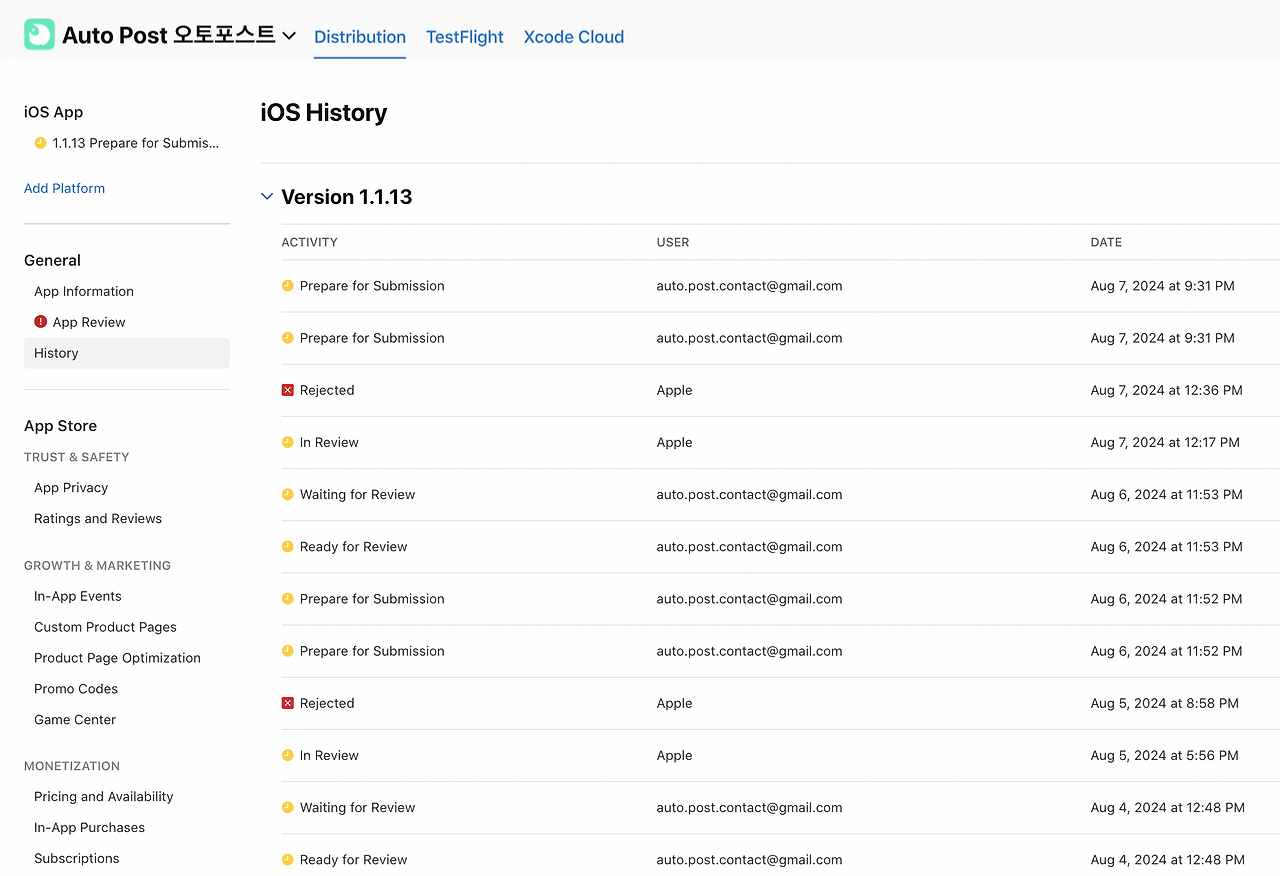Go to In-App Purchases
1280x876 pixels.
point(89,828)
